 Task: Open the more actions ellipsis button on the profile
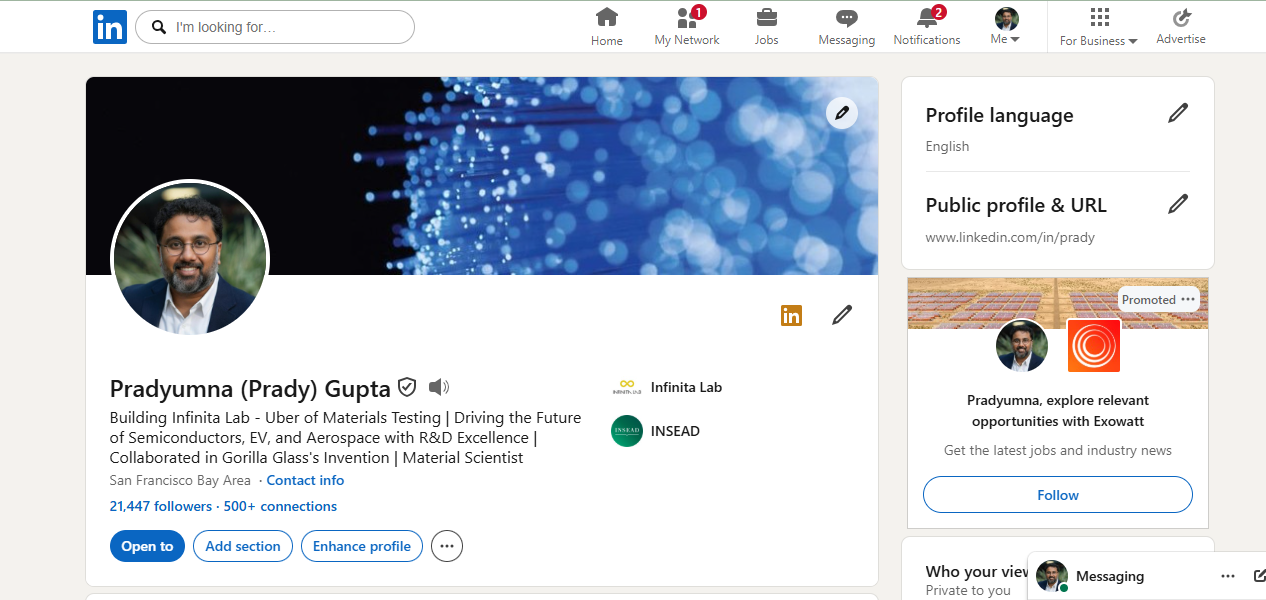click(447, 546)
